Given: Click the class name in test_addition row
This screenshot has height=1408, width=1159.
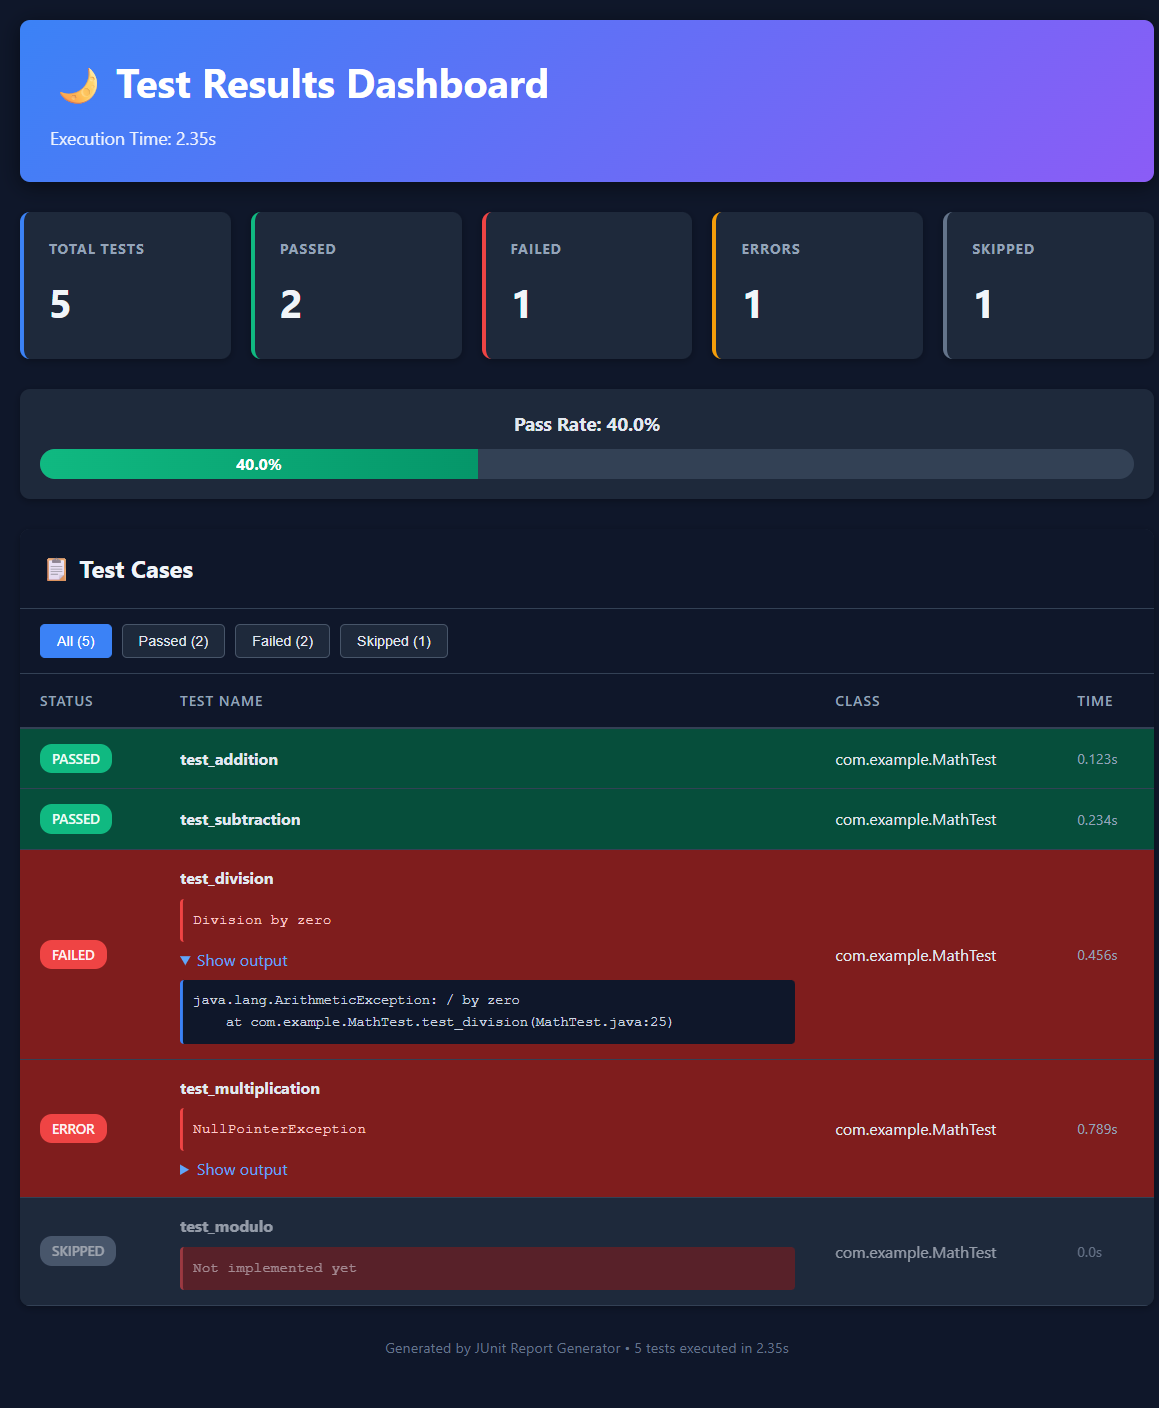Looking at the screenshot, I should coord(916,759).
